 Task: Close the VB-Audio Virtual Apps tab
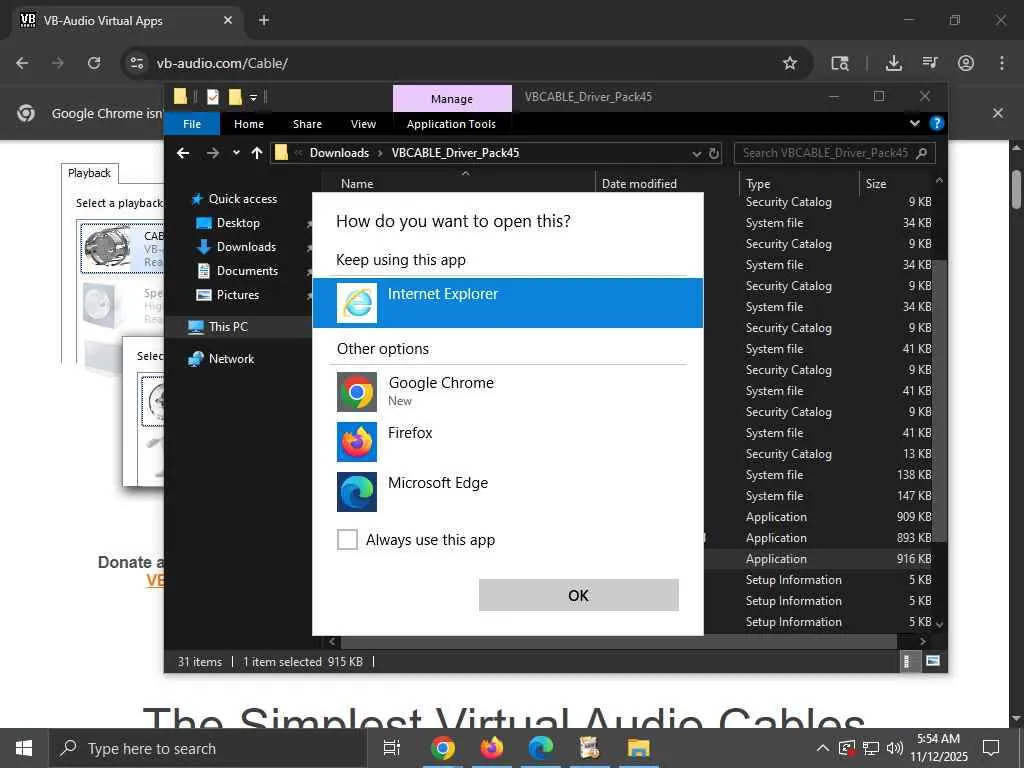click(228, 20)
